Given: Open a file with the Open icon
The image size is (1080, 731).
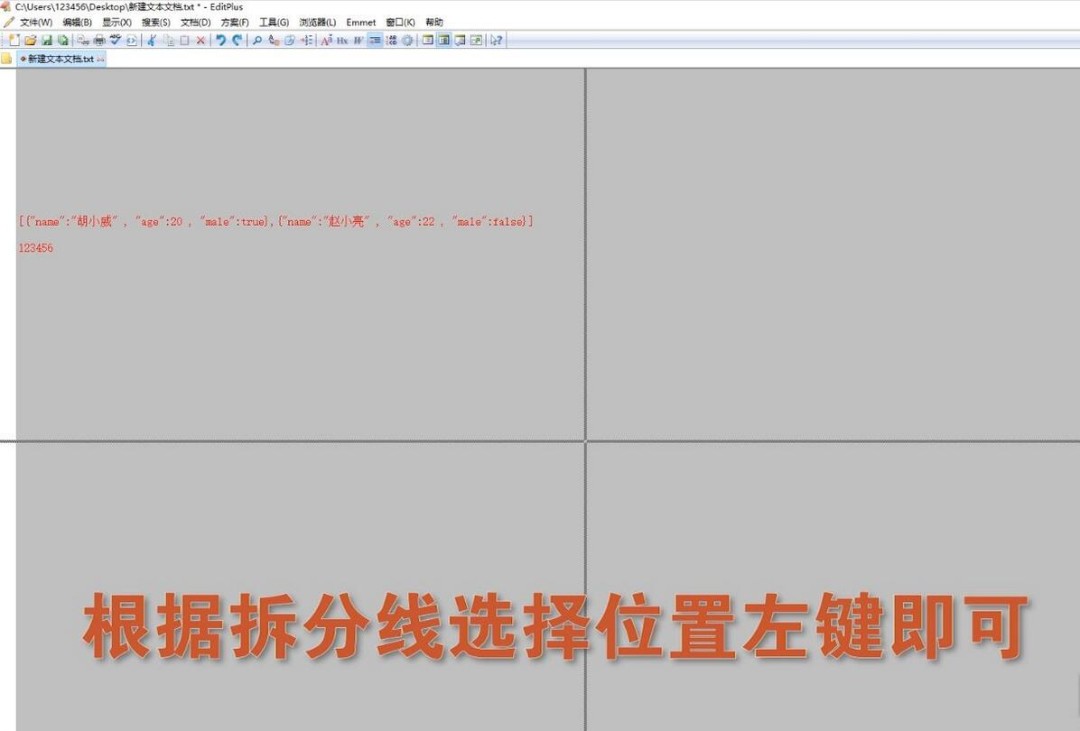Looking at the screenshot, I should pos(31,40).
